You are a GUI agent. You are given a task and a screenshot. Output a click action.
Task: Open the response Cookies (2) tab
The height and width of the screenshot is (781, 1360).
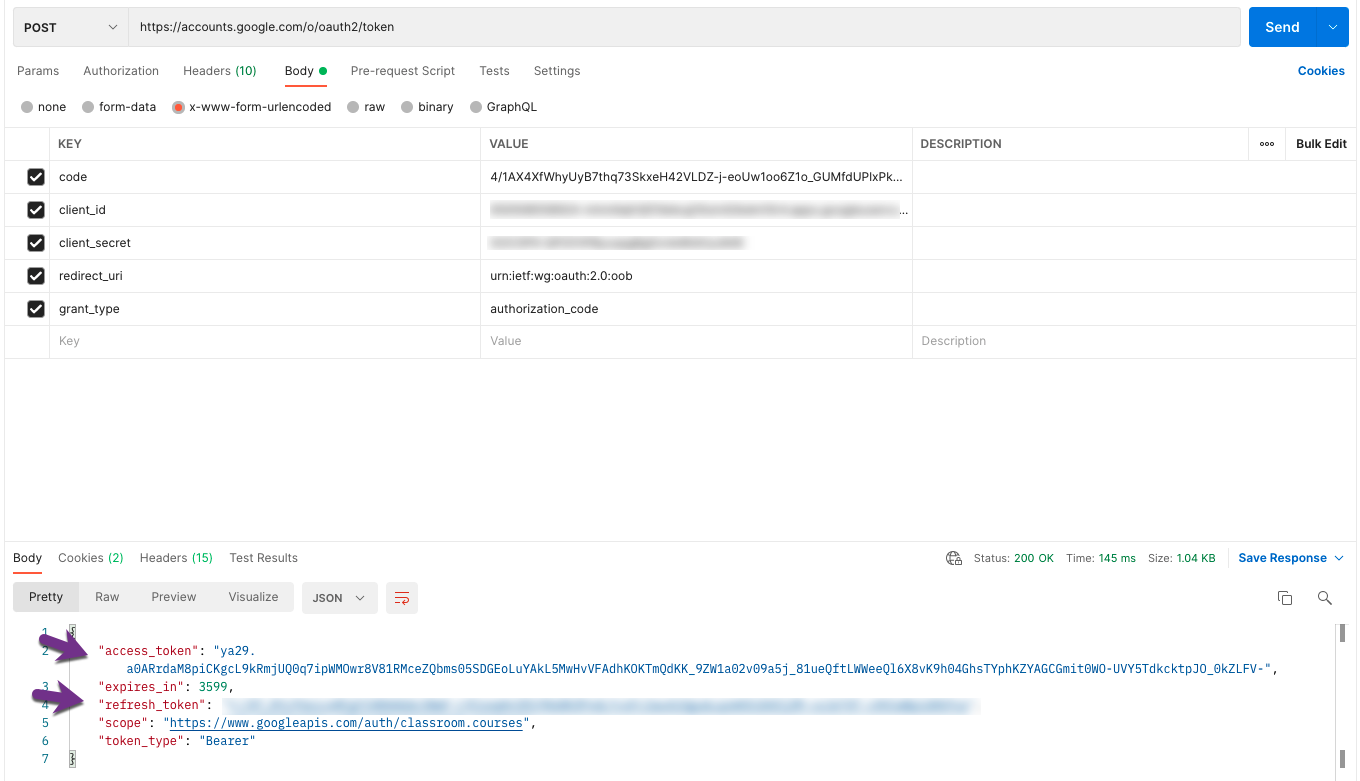(91, 558)
